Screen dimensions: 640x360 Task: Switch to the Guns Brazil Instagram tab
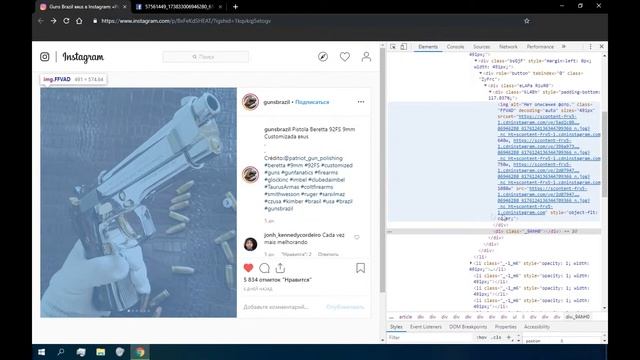[x=82, y=7]
